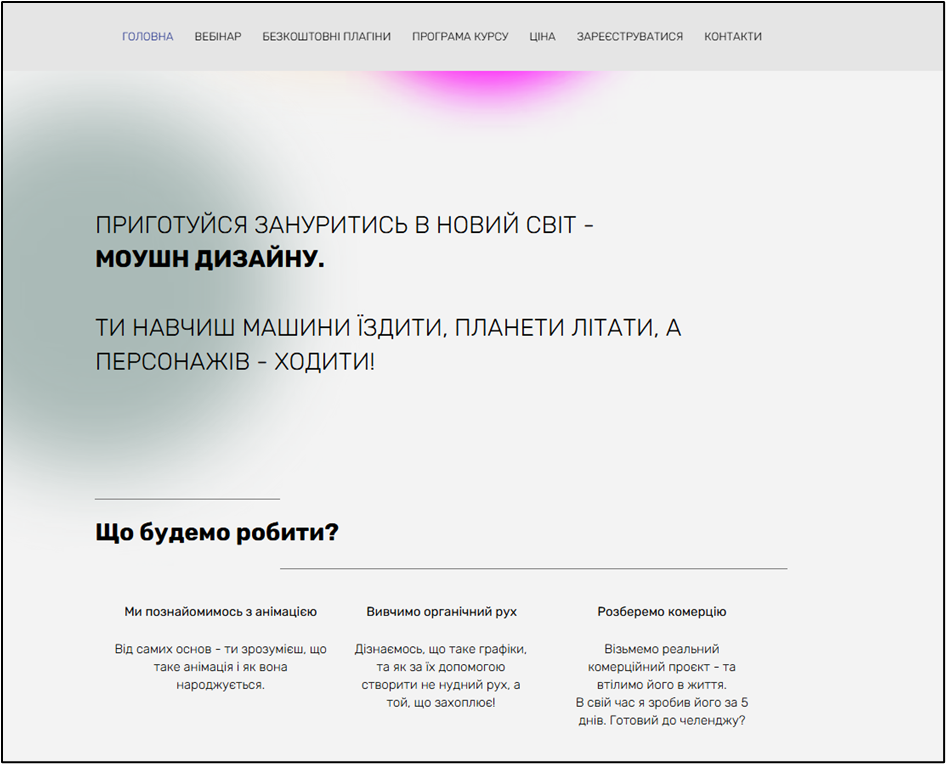The width and height of the screenshot is (946, 764).
Task: Click the divider line above Що будемо робити?
Action: coord(186,500)
